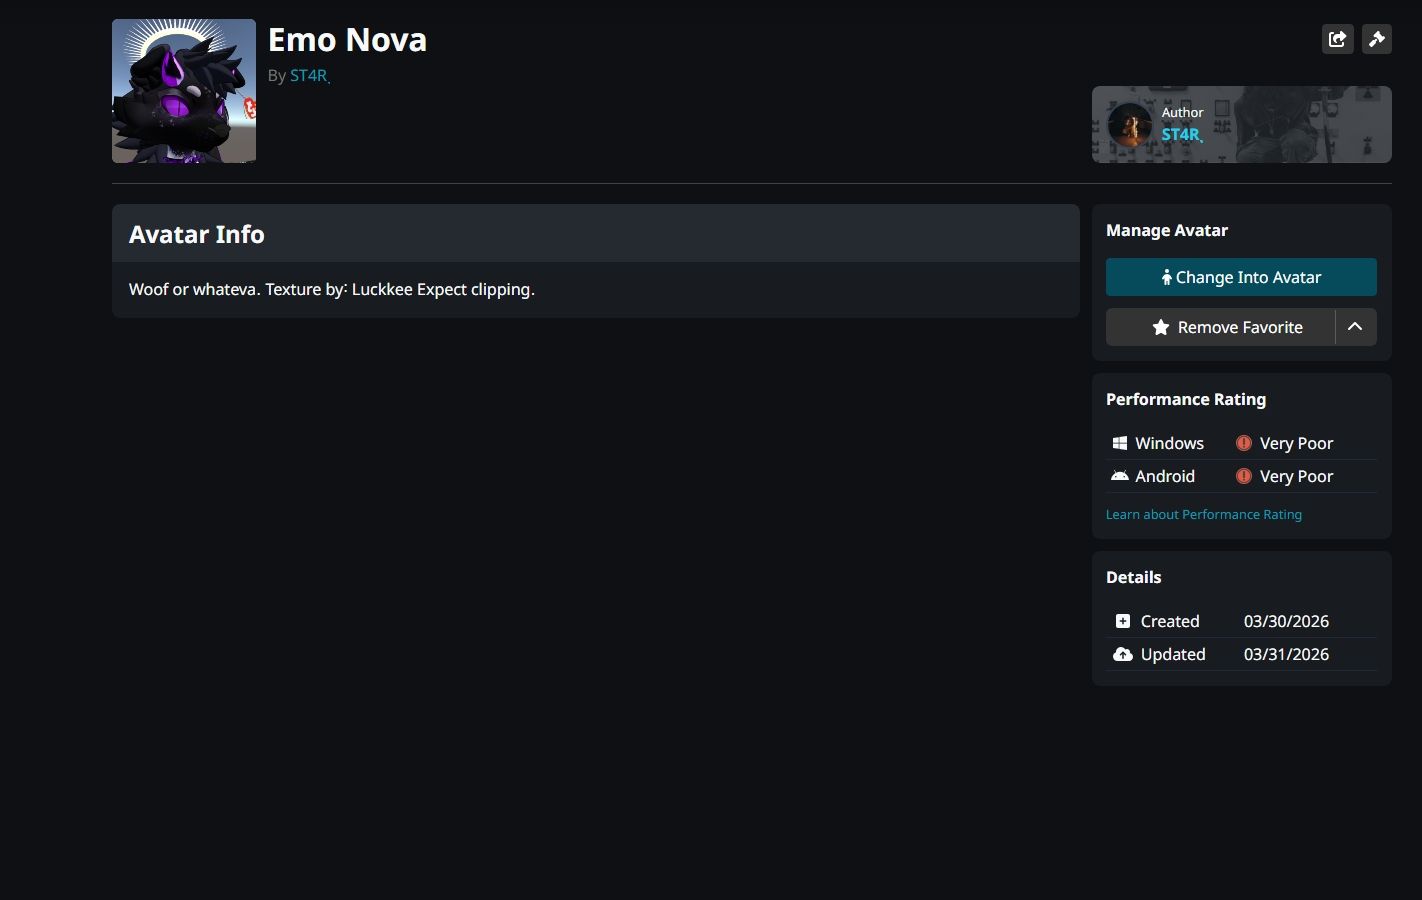
Task: Open Learn about Performance Rating link
Action: (x=1204, y=514)
